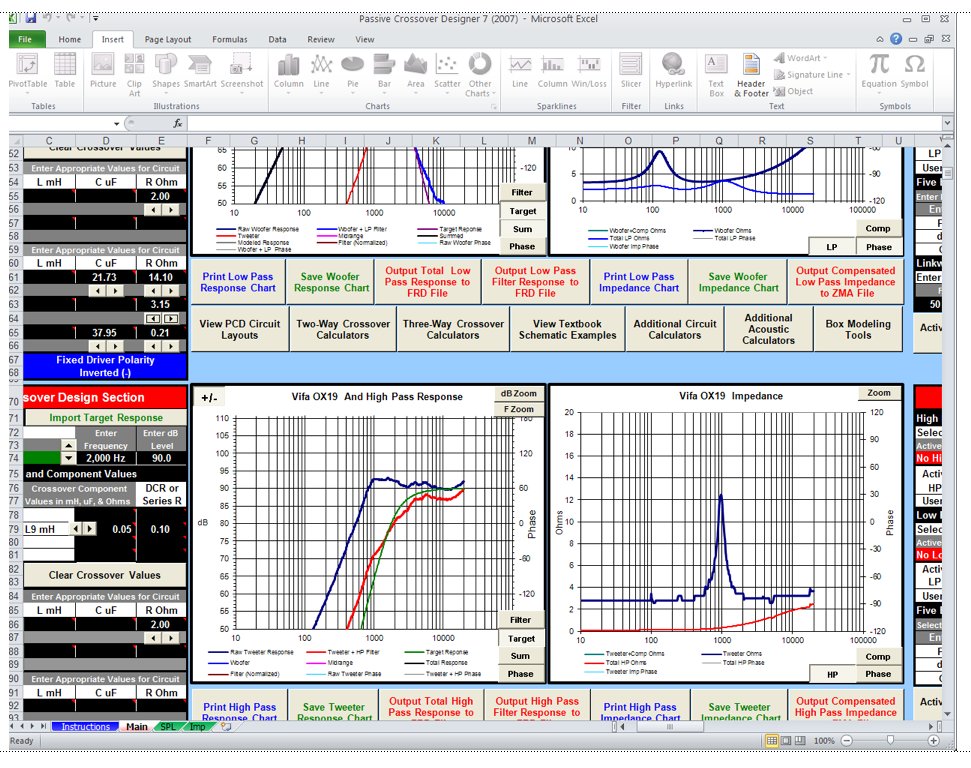Image resolution: width=971 pixels, height=768 pixels.
Task: Insert an Area chart
Action: coord(416,74)
